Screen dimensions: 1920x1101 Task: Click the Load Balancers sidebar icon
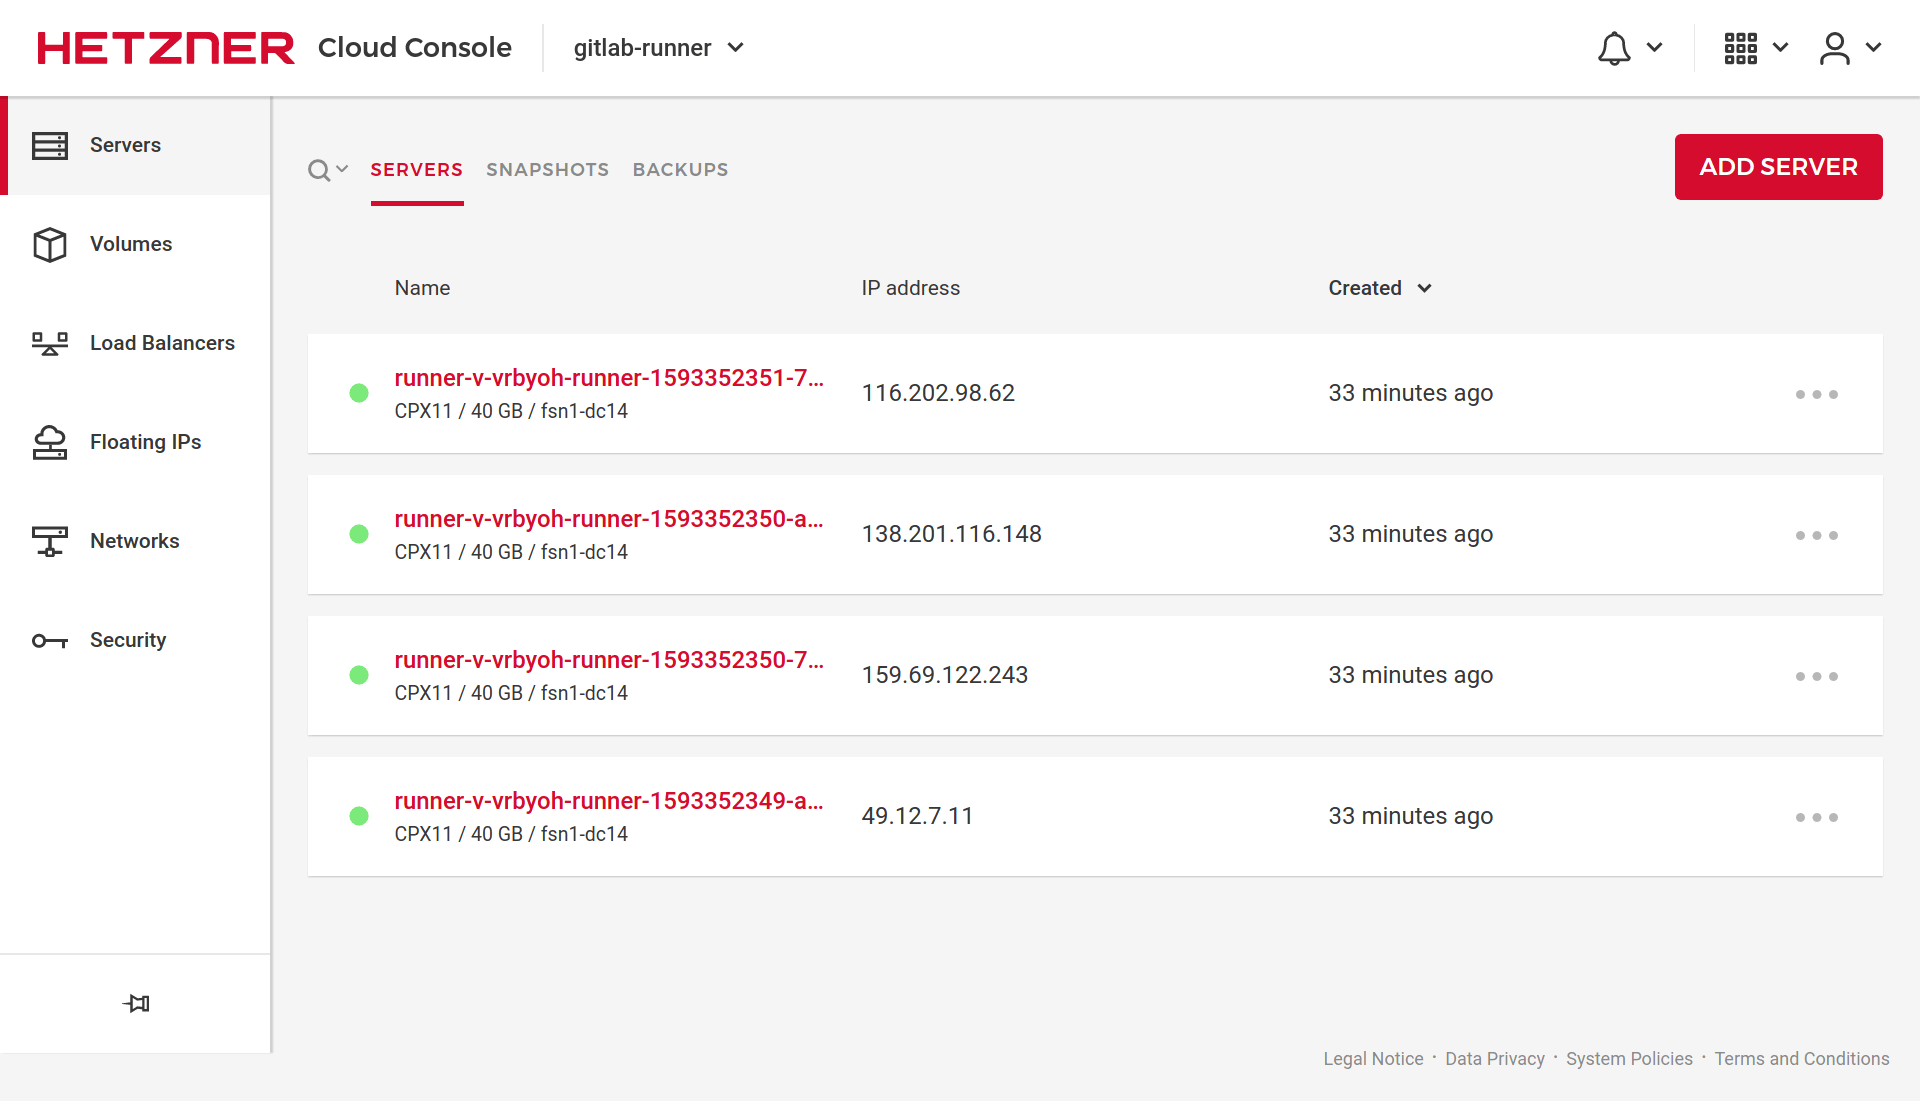pos(49,344)
